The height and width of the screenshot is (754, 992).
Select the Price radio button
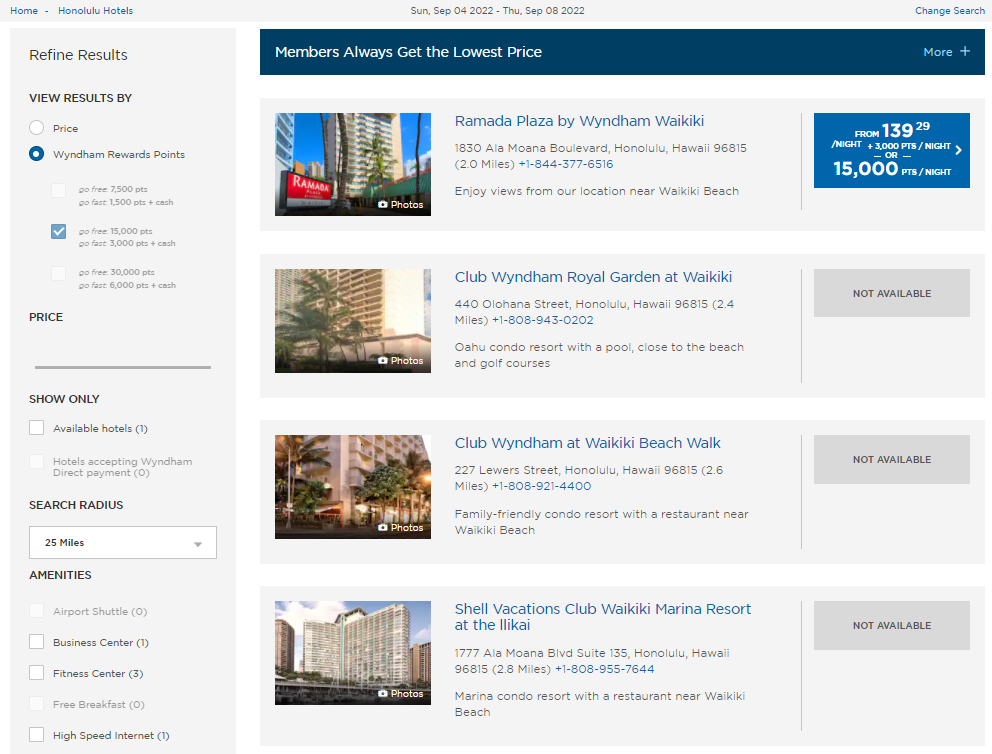[37, 128]
